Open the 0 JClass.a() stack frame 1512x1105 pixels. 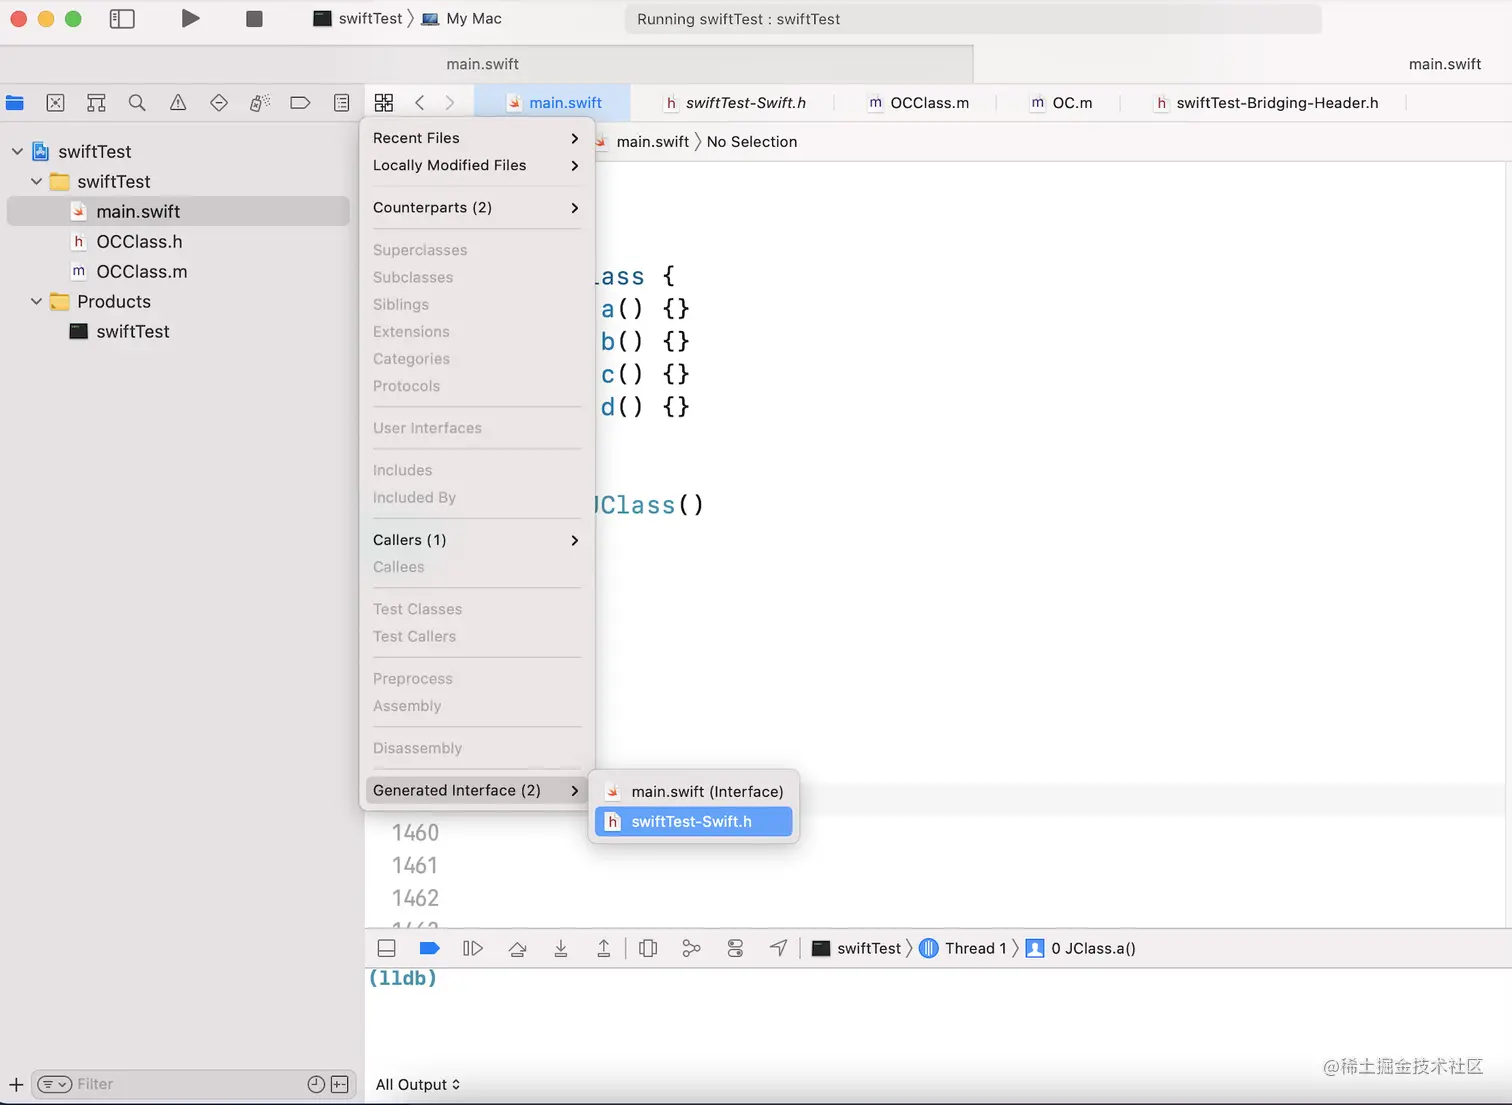pos(1080,948)
